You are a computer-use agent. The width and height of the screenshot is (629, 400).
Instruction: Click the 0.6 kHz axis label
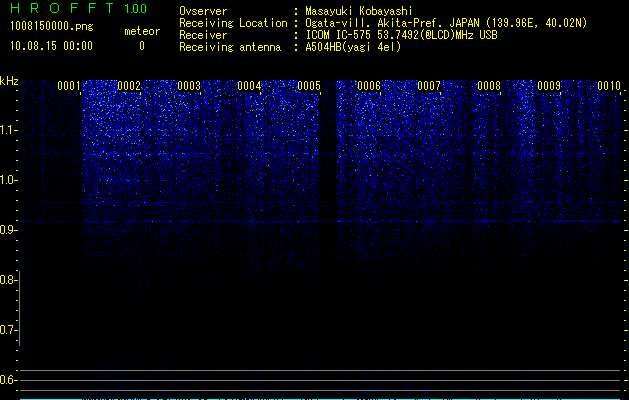[8, 380]
